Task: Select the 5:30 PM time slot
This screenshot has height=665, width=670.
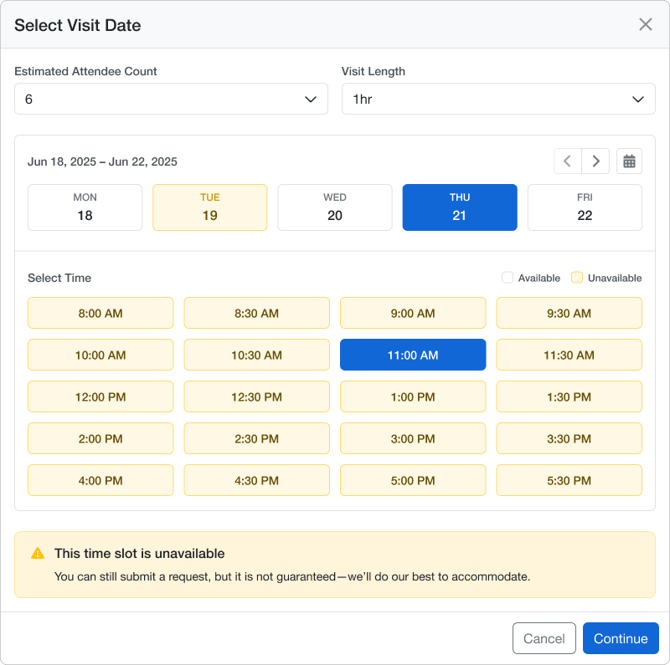Action: pyautogui.click(x=569, y=480)
